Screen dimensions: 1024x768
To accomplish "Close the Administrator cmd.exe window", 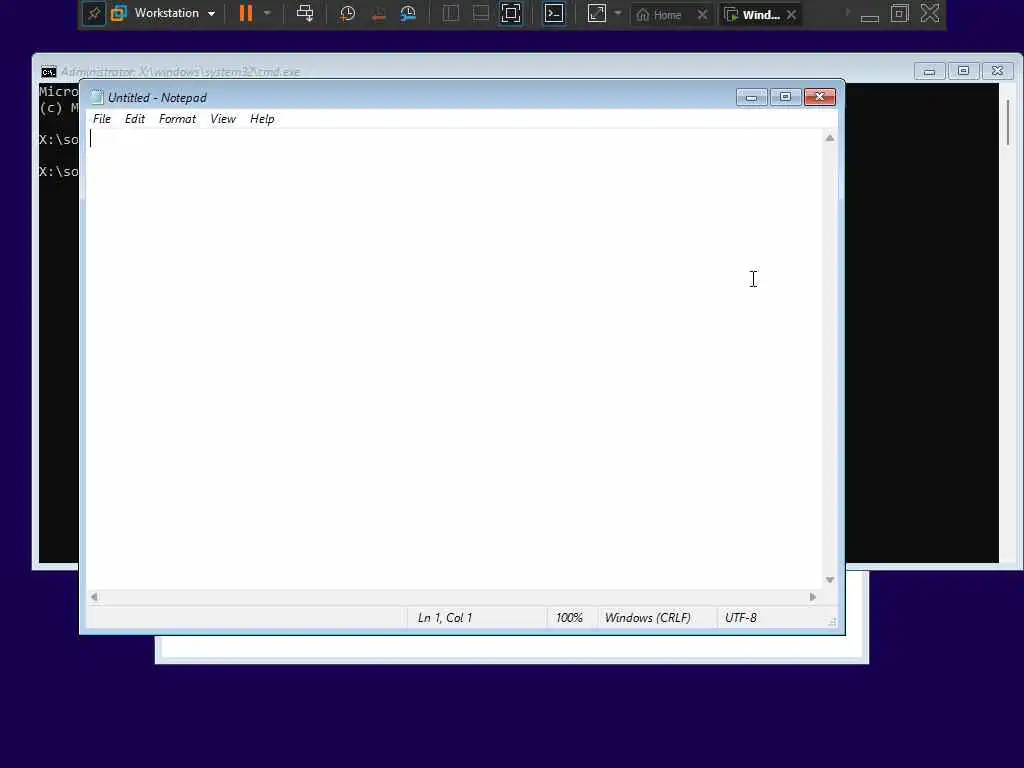I will point(997,71).
